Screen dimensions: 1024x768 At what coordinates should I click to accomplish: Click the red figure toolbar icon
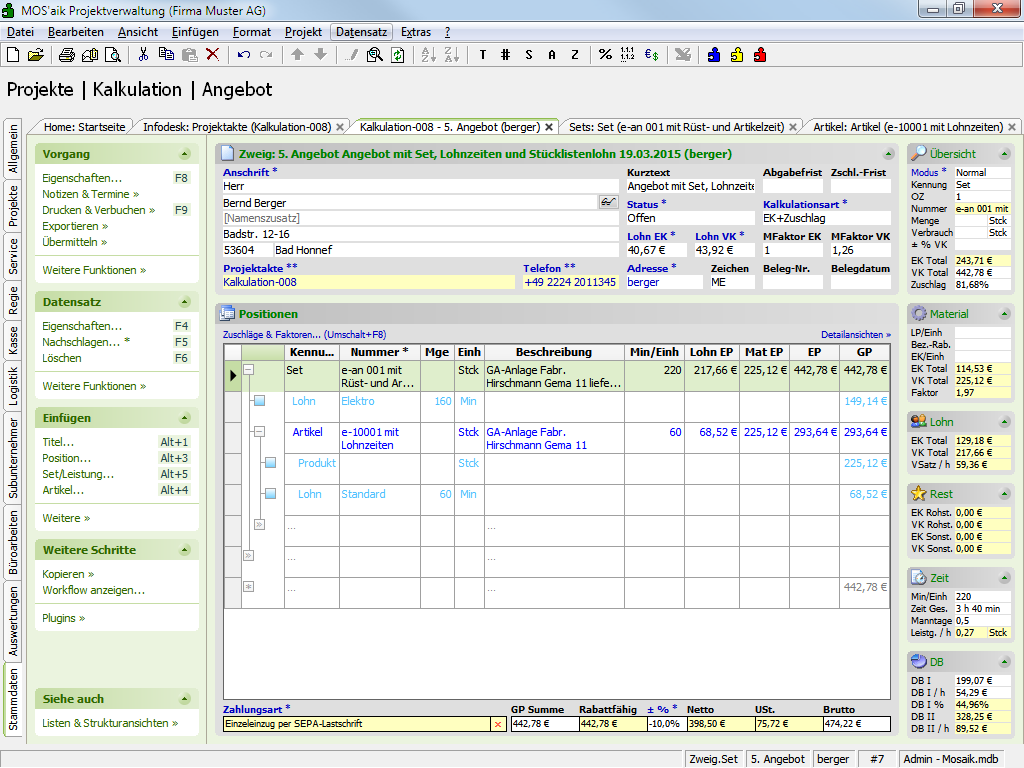[x=760, y=55]
